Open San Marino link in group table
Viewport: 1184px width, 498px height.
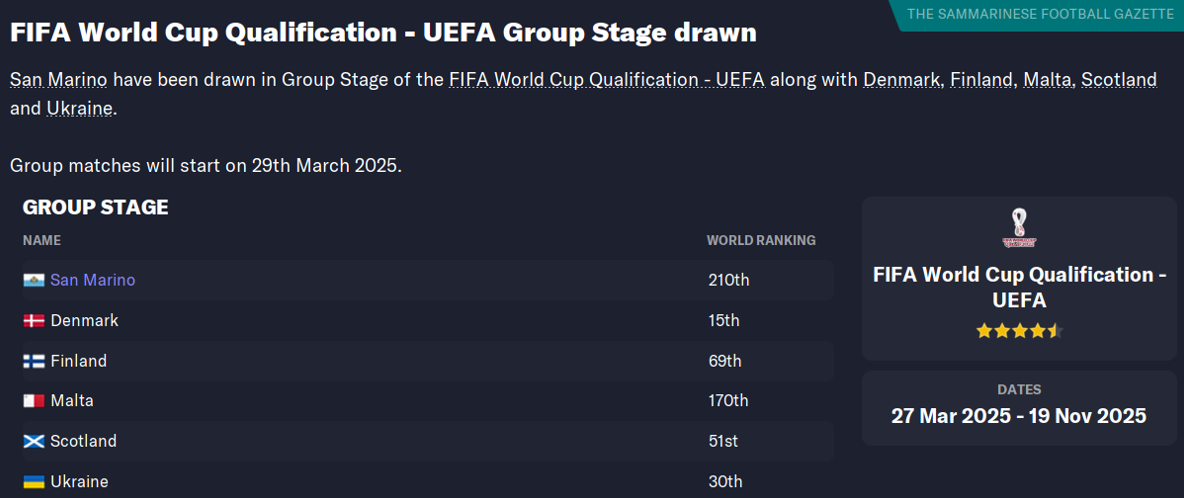pos(92,280)
